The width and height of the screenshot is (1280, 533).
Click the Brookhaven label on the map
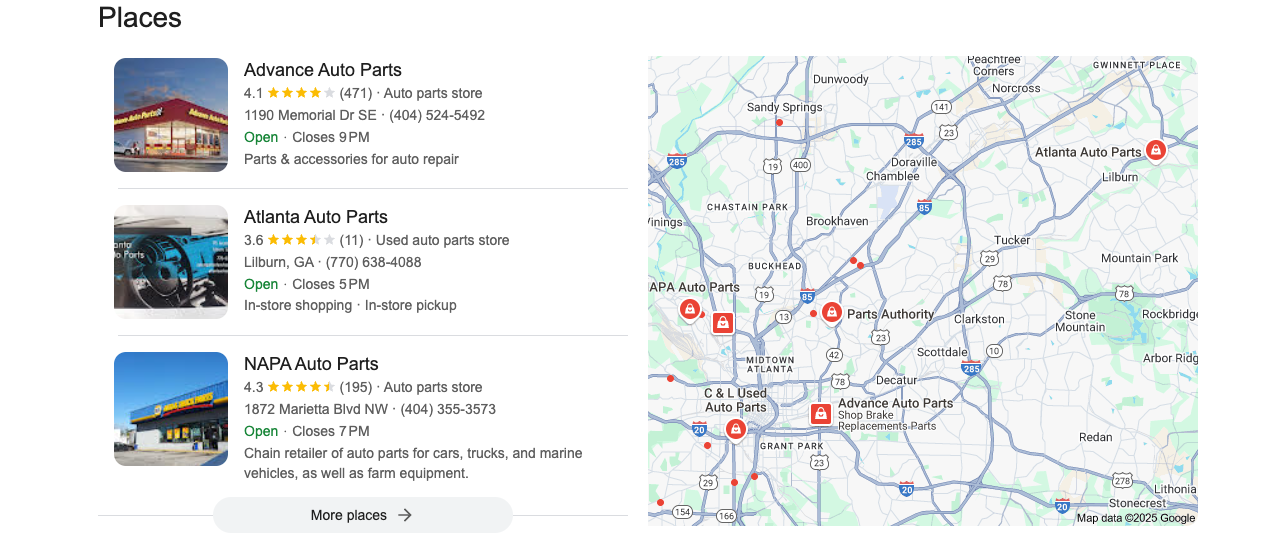coord(837,221)
